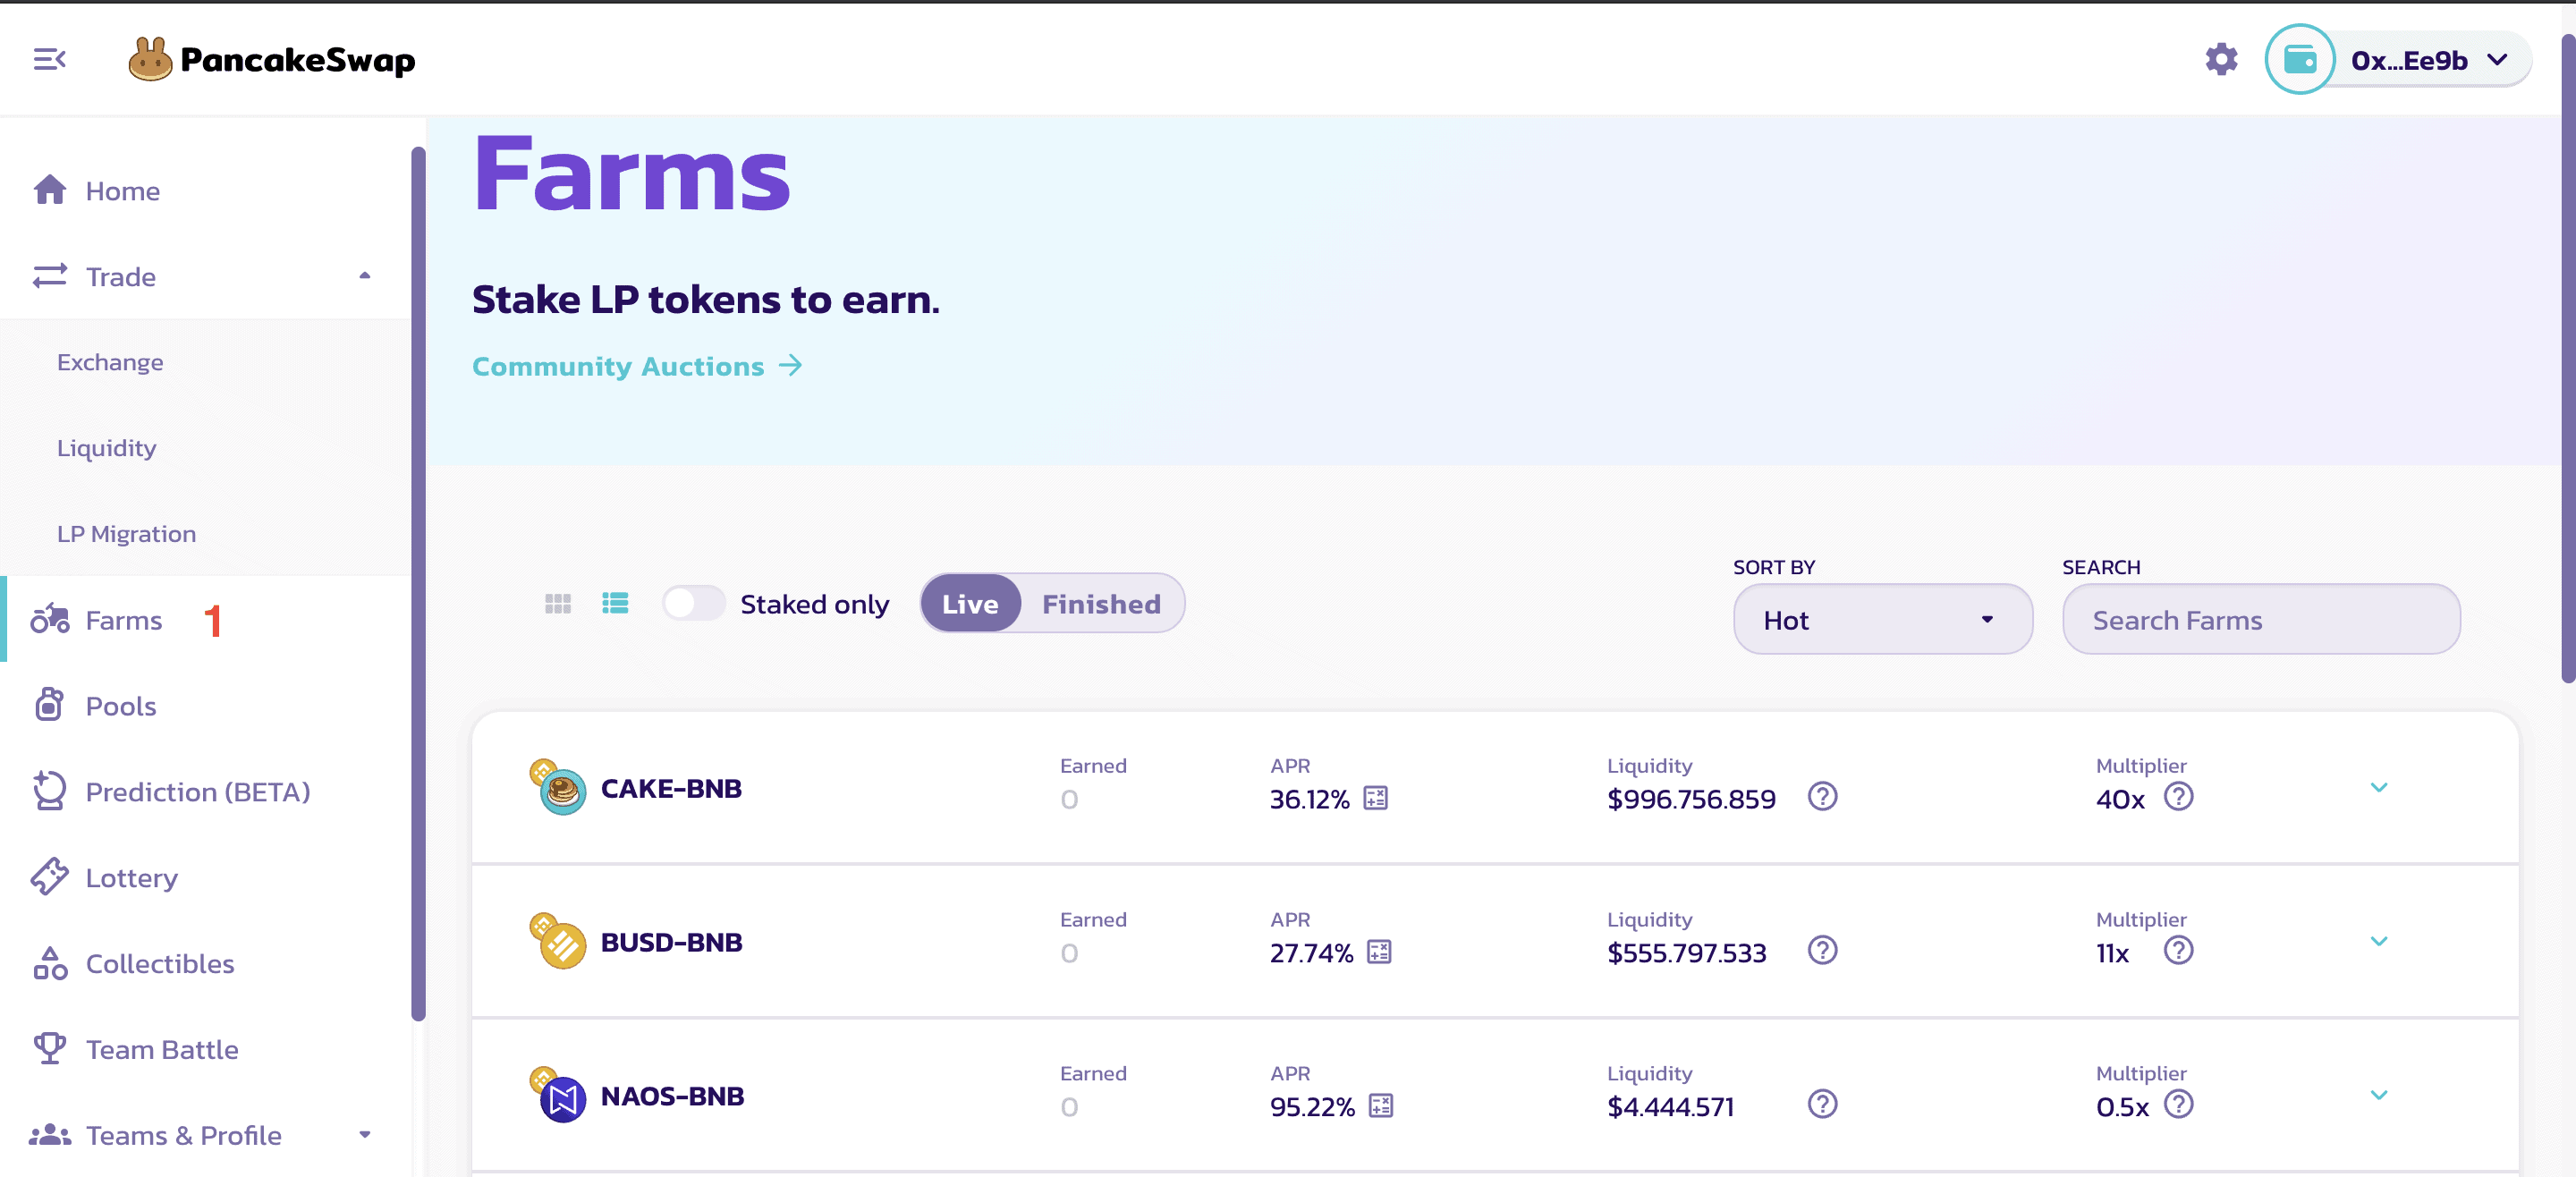Open the Exchange submenu item

(x=110, y=362)
